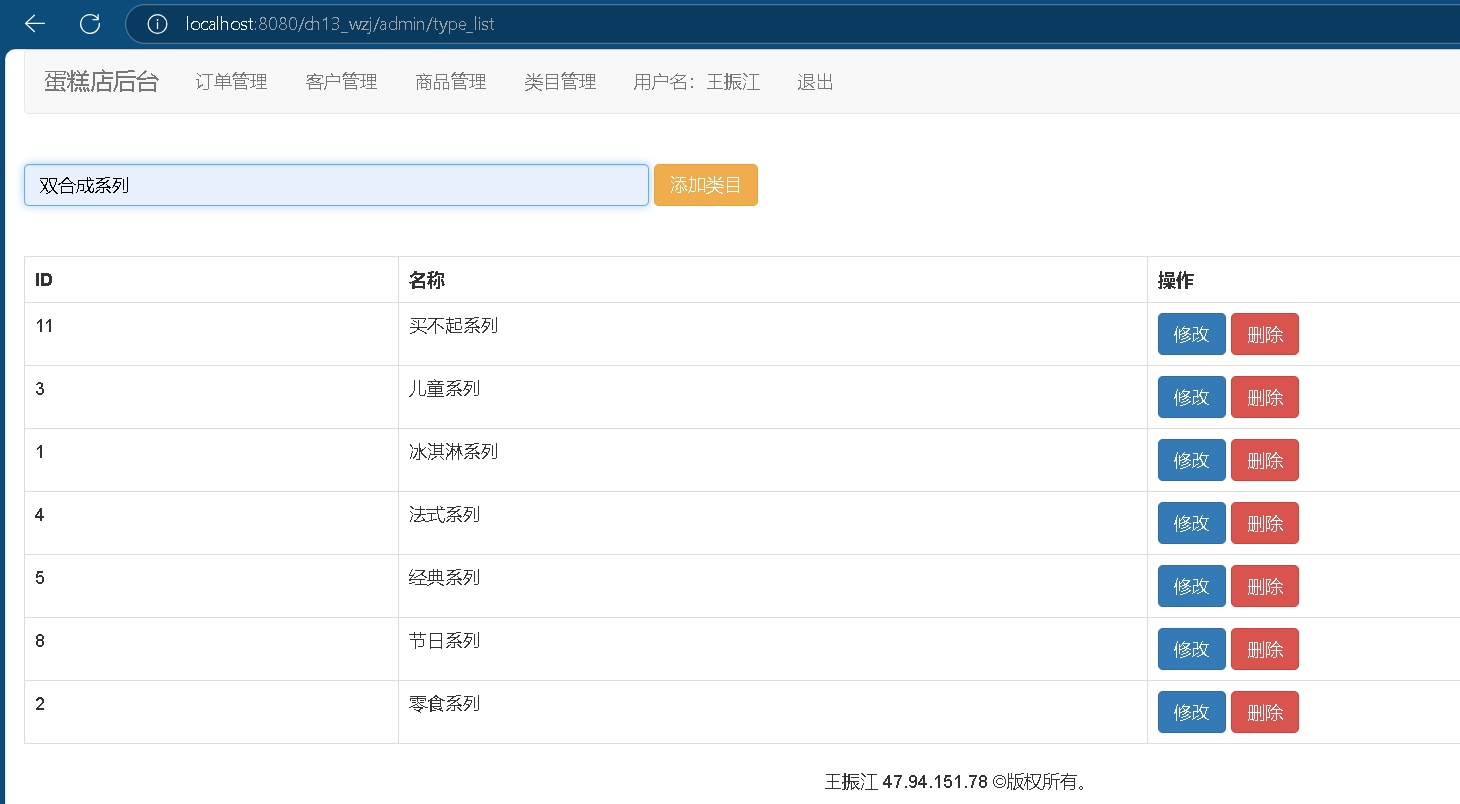Screen dimensions: 1460x804
Task: Open the 商品管理 menu item
Action: point(451,82)
